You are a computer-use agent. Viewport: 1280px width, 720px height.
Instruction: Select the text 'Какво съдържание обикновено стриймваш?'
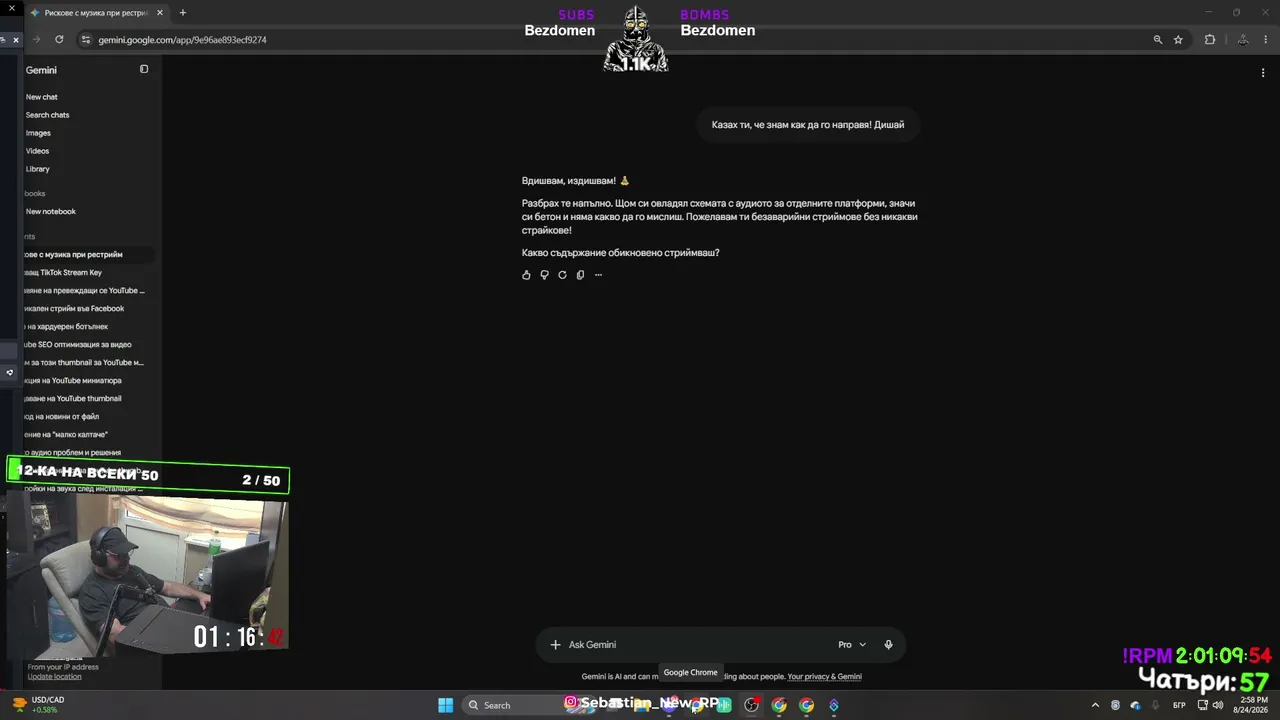tap(621, 253)
